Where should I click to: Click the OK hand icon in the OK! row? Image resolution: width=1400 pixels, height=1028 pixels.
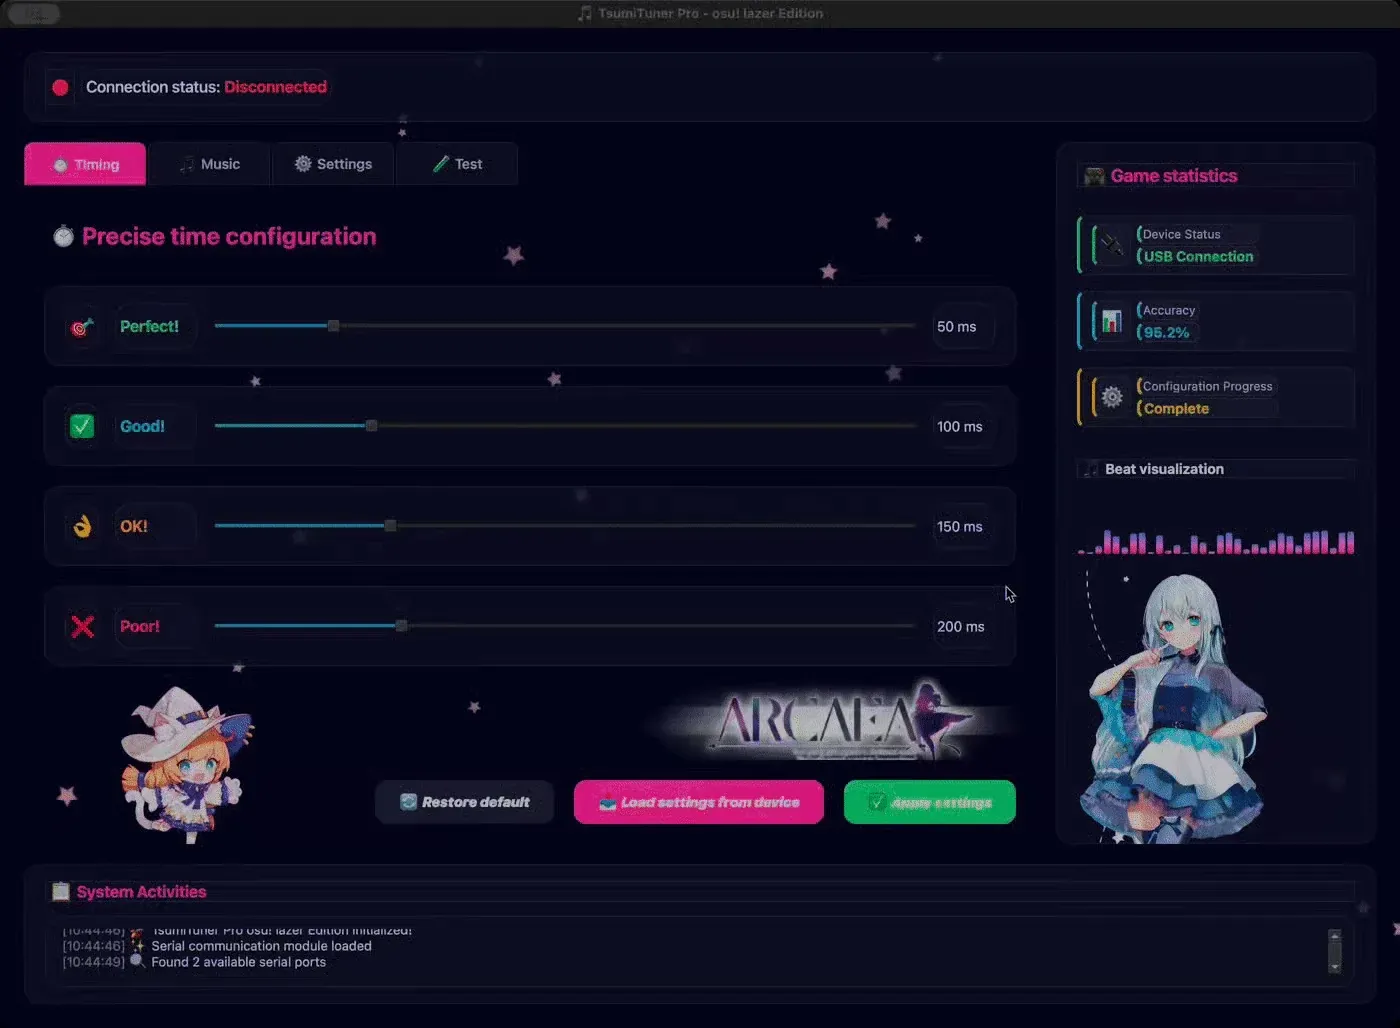pyautogui.click(x=82, y=526)
